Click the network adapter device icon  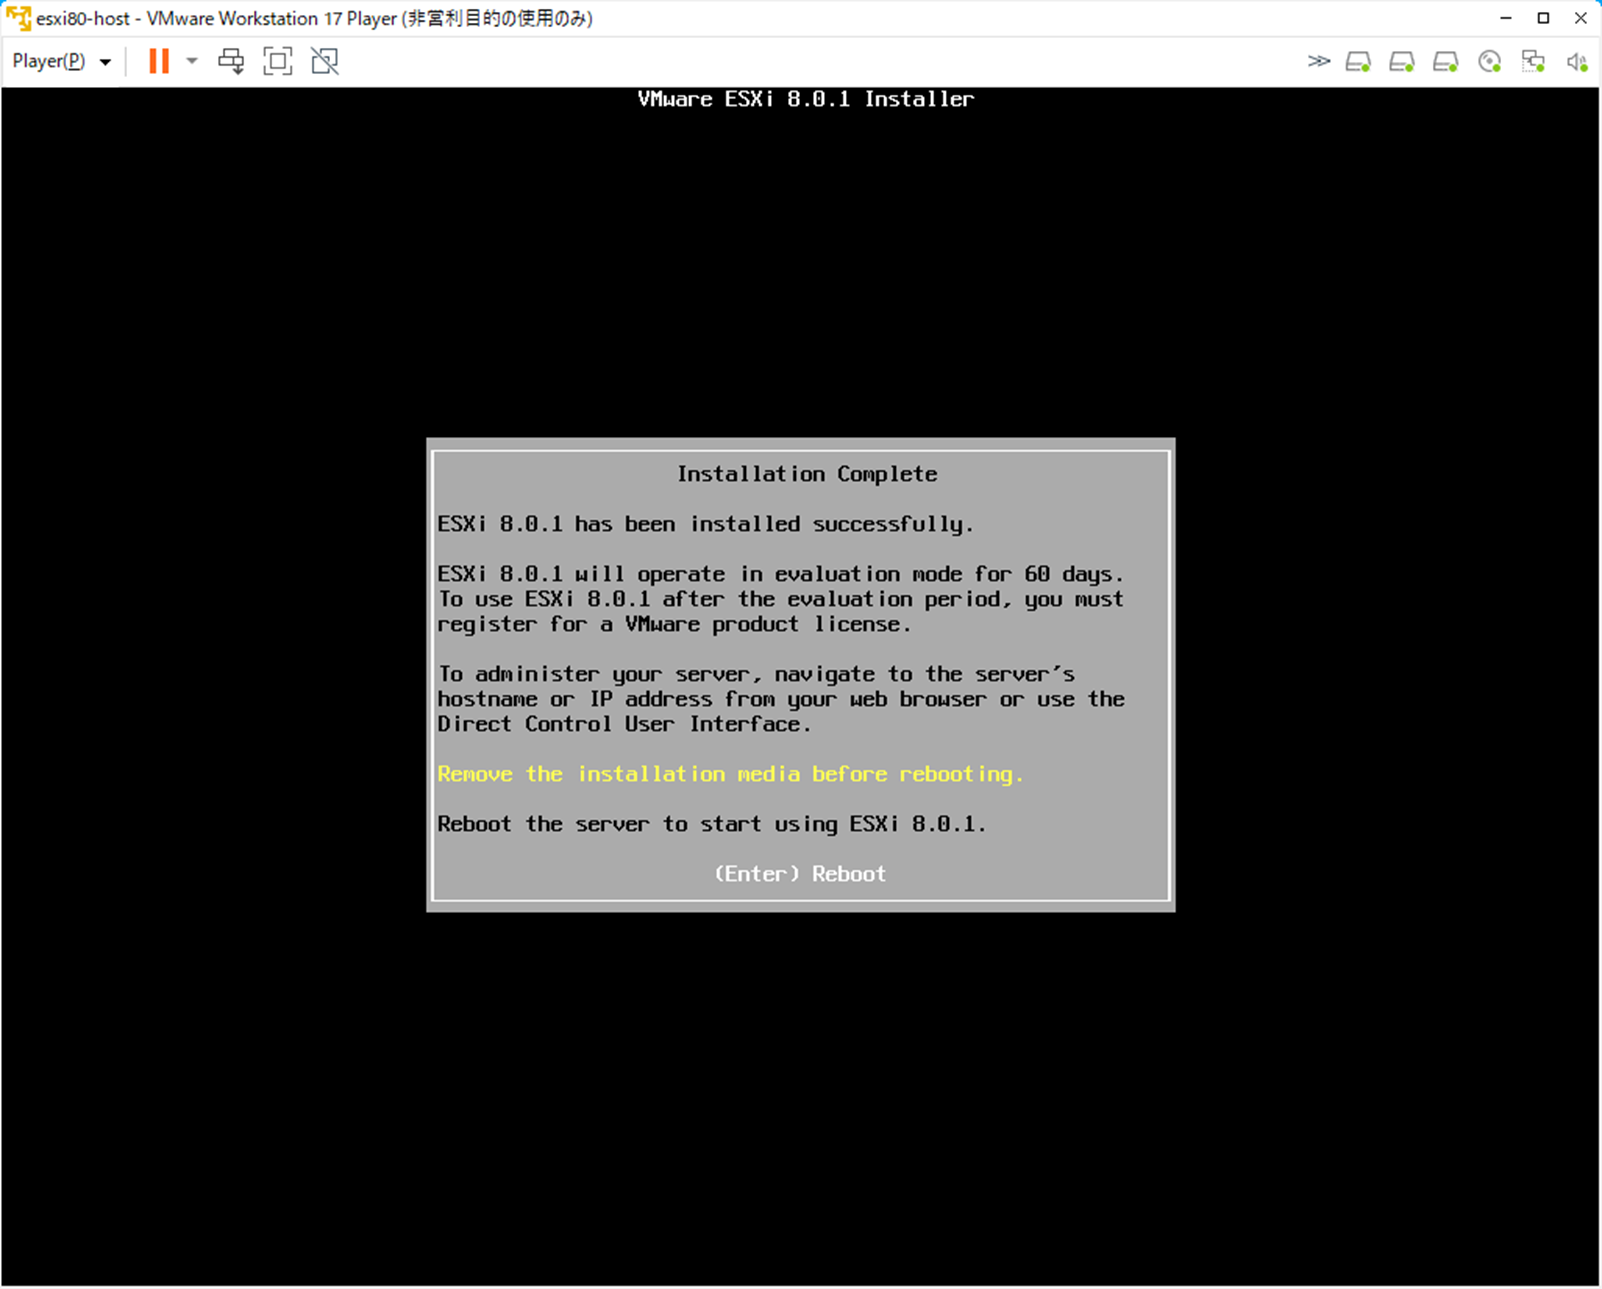point(1534,62)
